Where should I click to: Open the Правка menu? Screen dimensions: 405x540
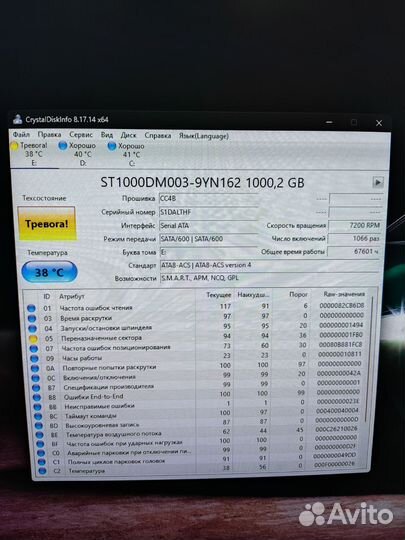(x=49, y=135)
